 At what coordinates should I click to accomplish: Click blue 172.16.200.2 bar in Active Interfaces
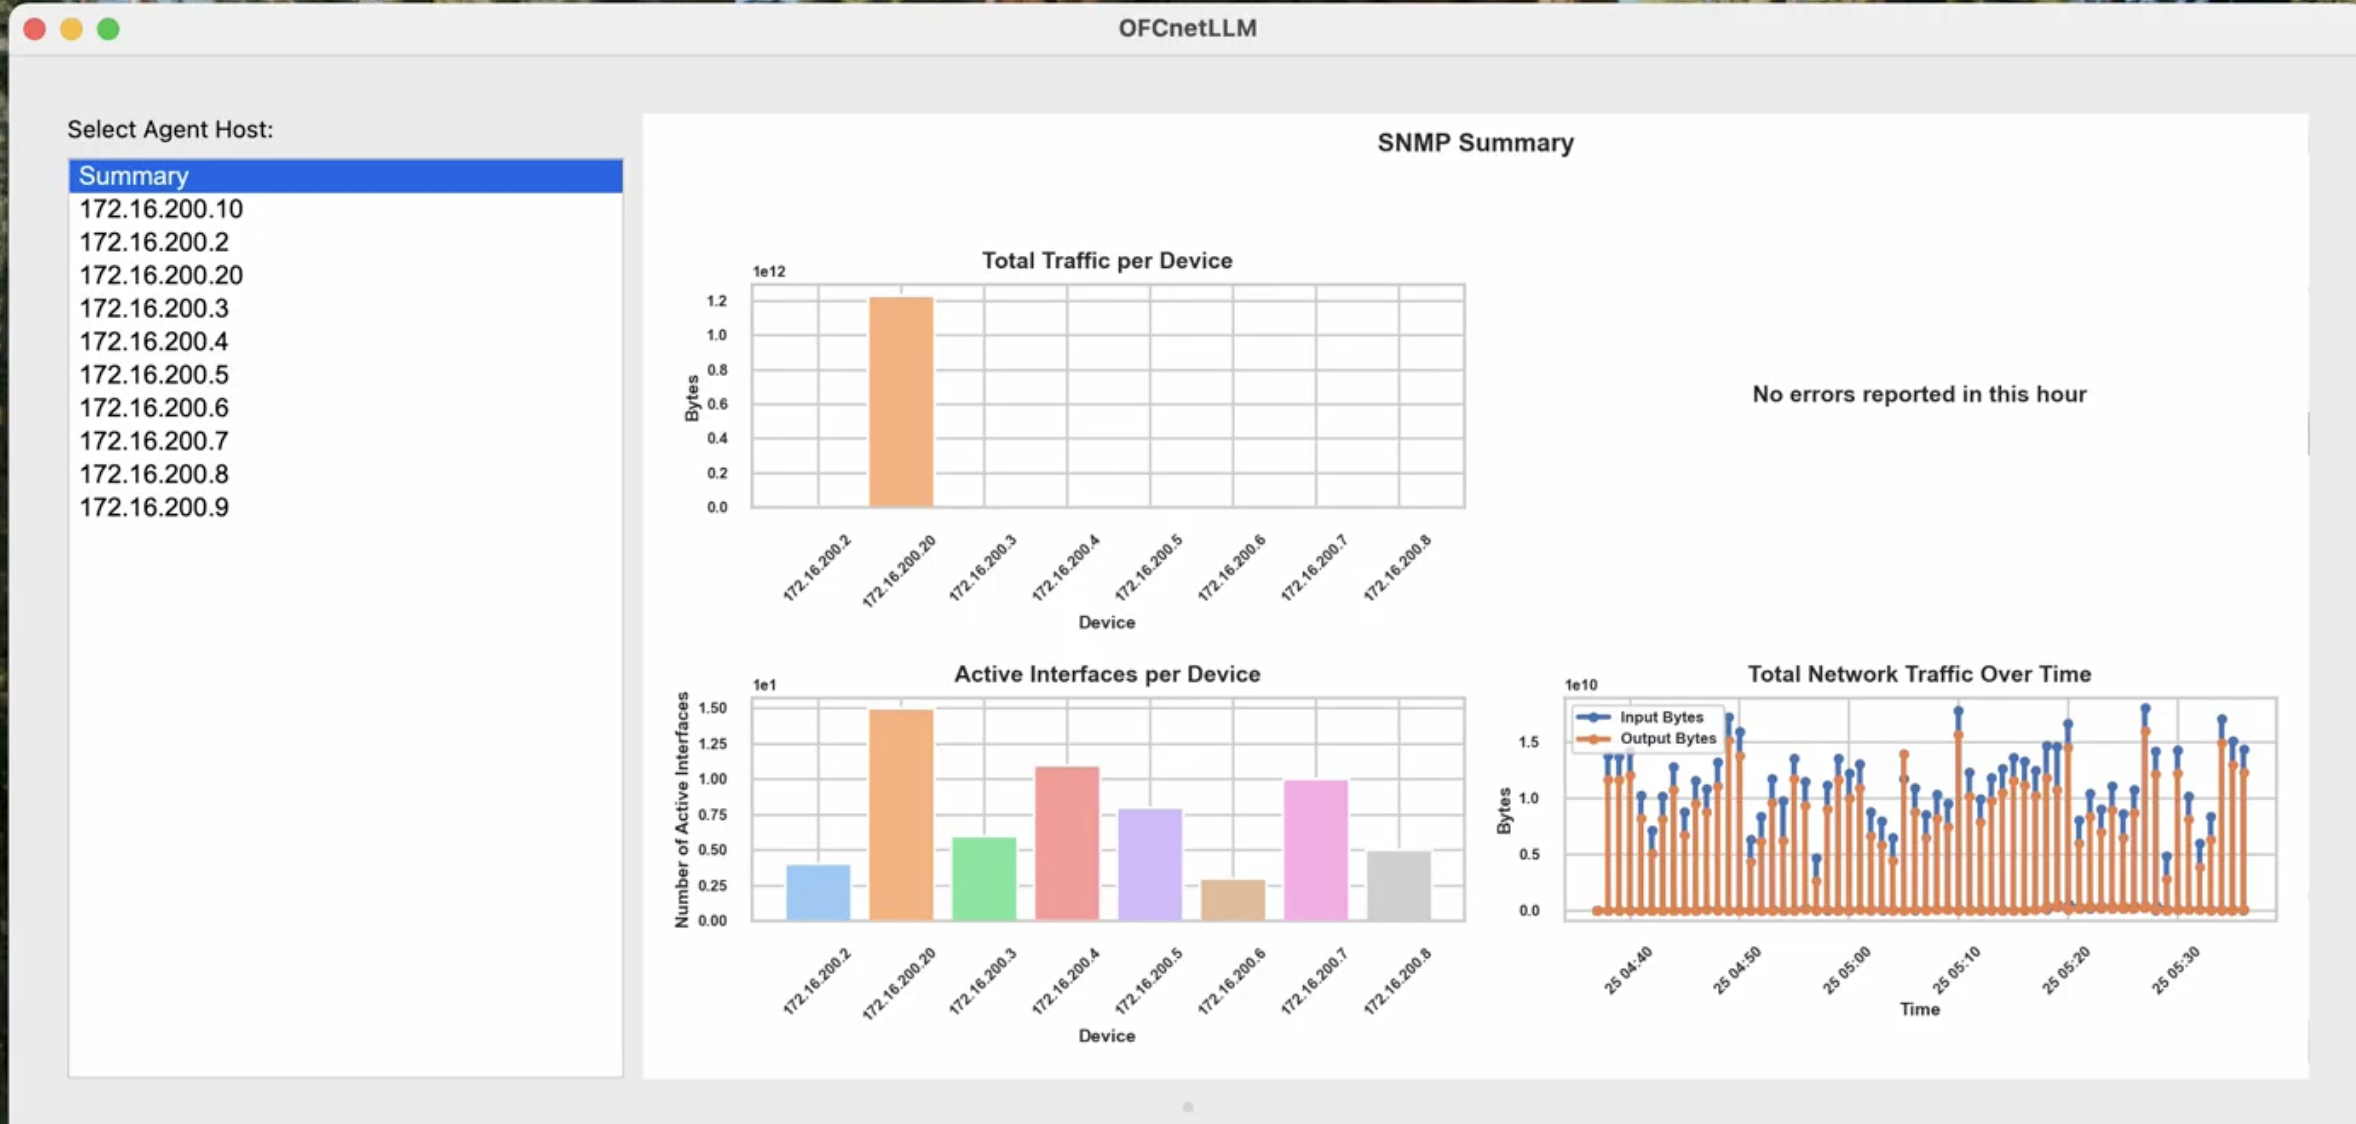pos(818,892)
